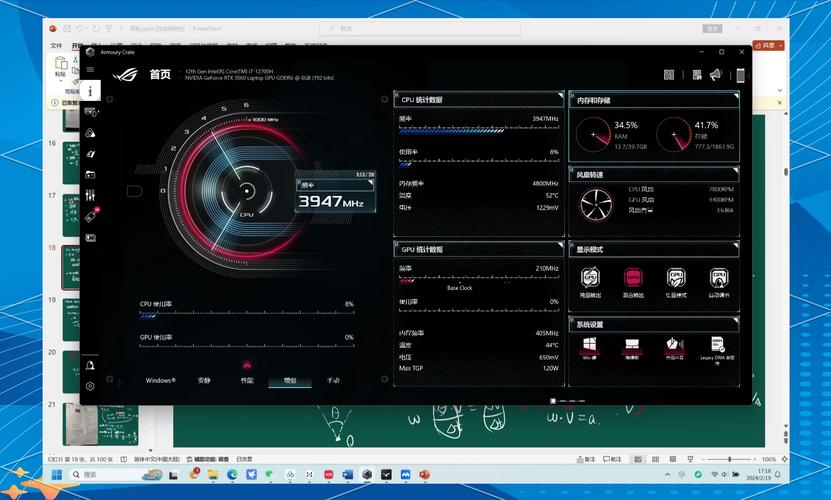Select the 安静 silent operating mode
This screenshot has height=500, width=831.
pyautogui.click(x=204, y=380)
